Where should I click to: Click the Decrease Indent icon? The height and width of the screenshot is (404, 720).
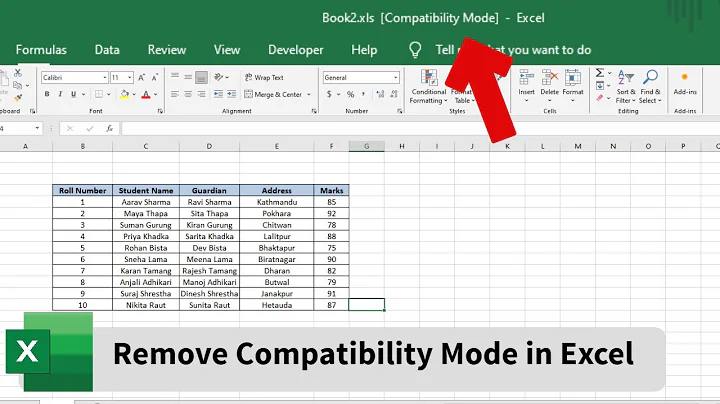(x=218, y=94)
